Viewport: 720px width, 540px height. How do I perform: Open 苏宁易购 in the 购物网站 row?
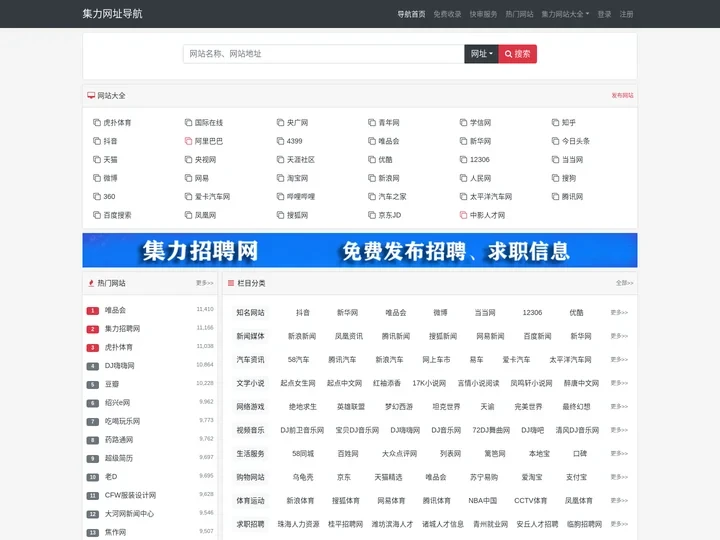(484, 477)
